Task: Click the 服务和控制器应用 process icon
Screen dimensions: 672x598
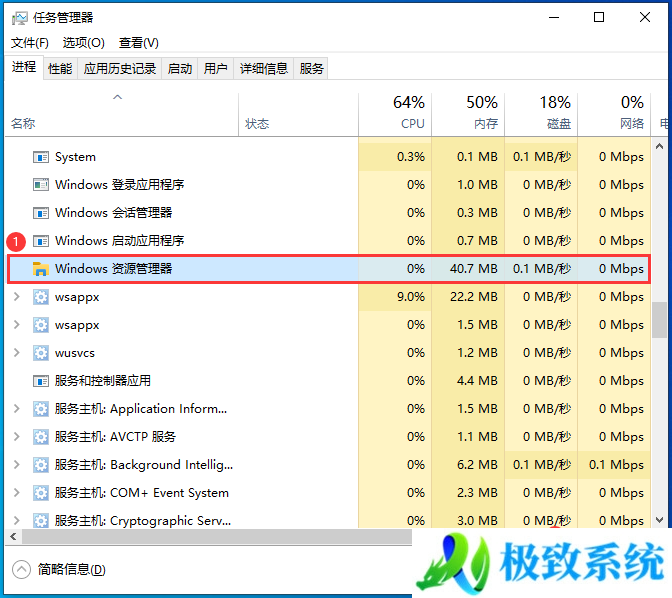Action: click(x=41, y=381)
